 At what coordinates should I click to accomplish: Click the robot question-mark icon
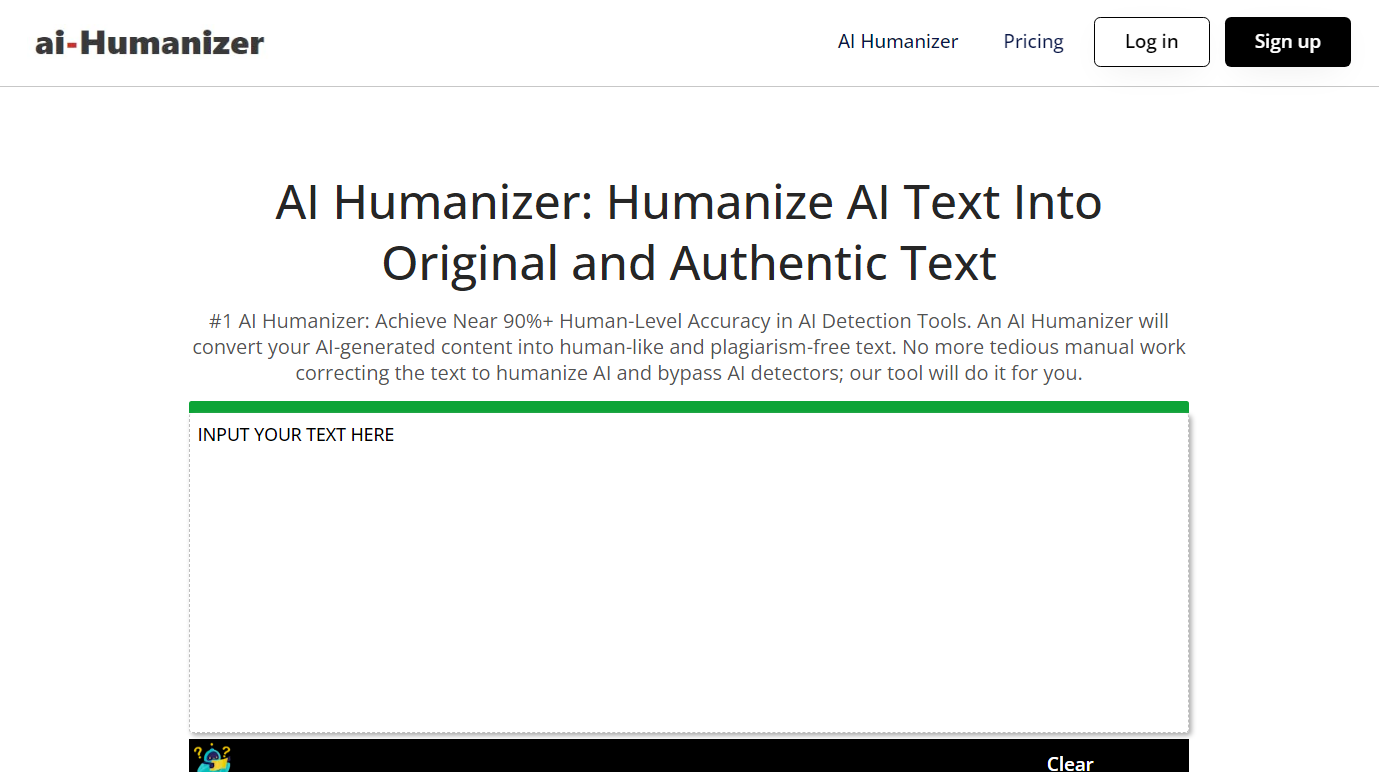(x=212, y=757)
